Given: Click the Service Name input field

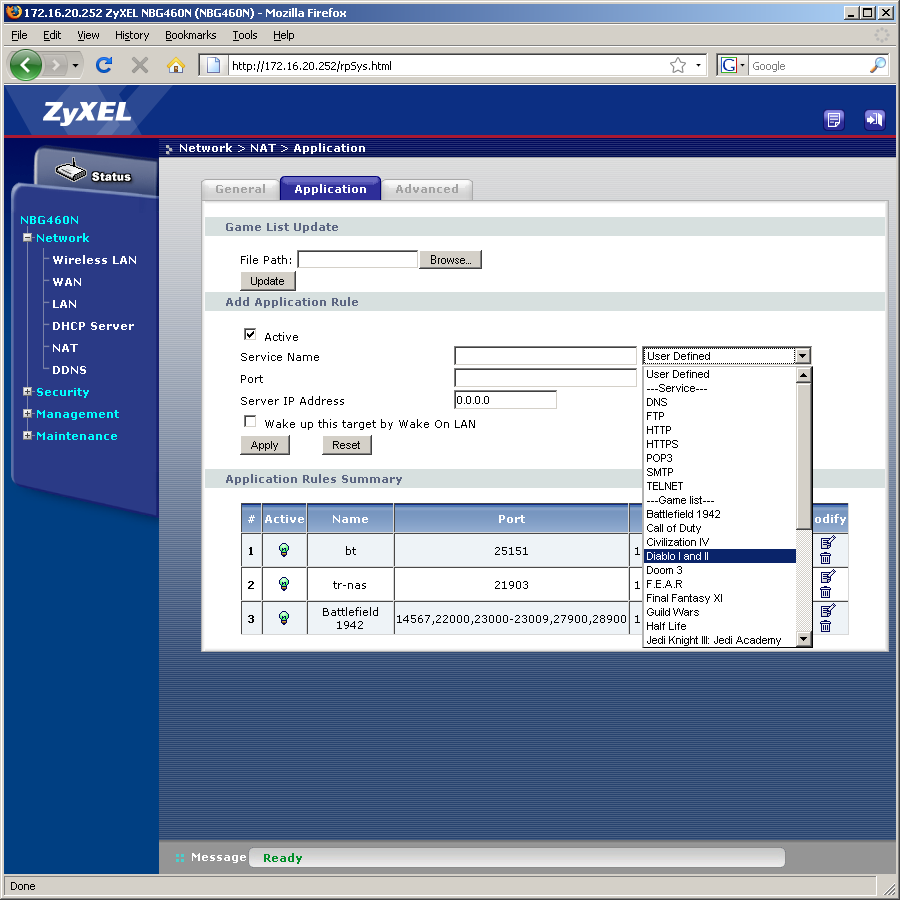Looking at the screenshot, I should (x=545, y=356).
